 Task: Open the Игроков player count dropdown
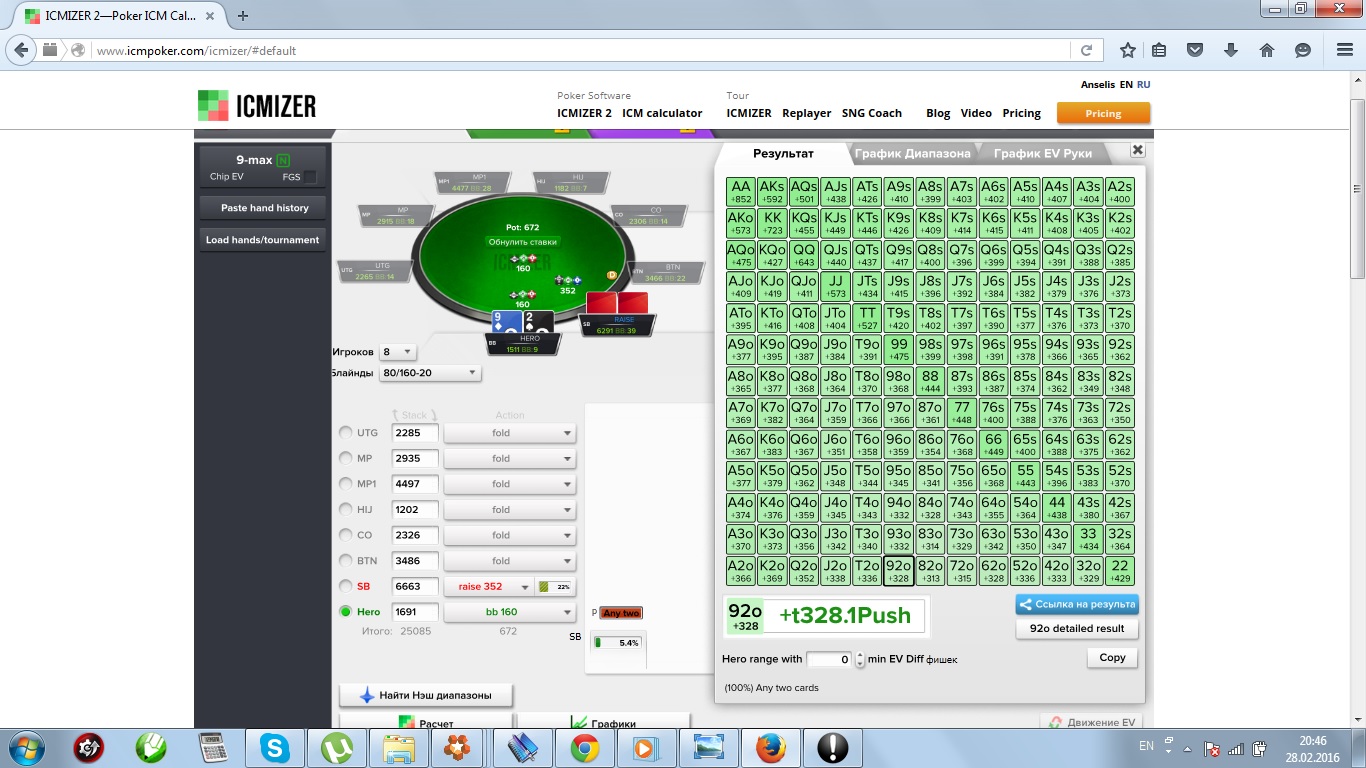pos(397,352)
